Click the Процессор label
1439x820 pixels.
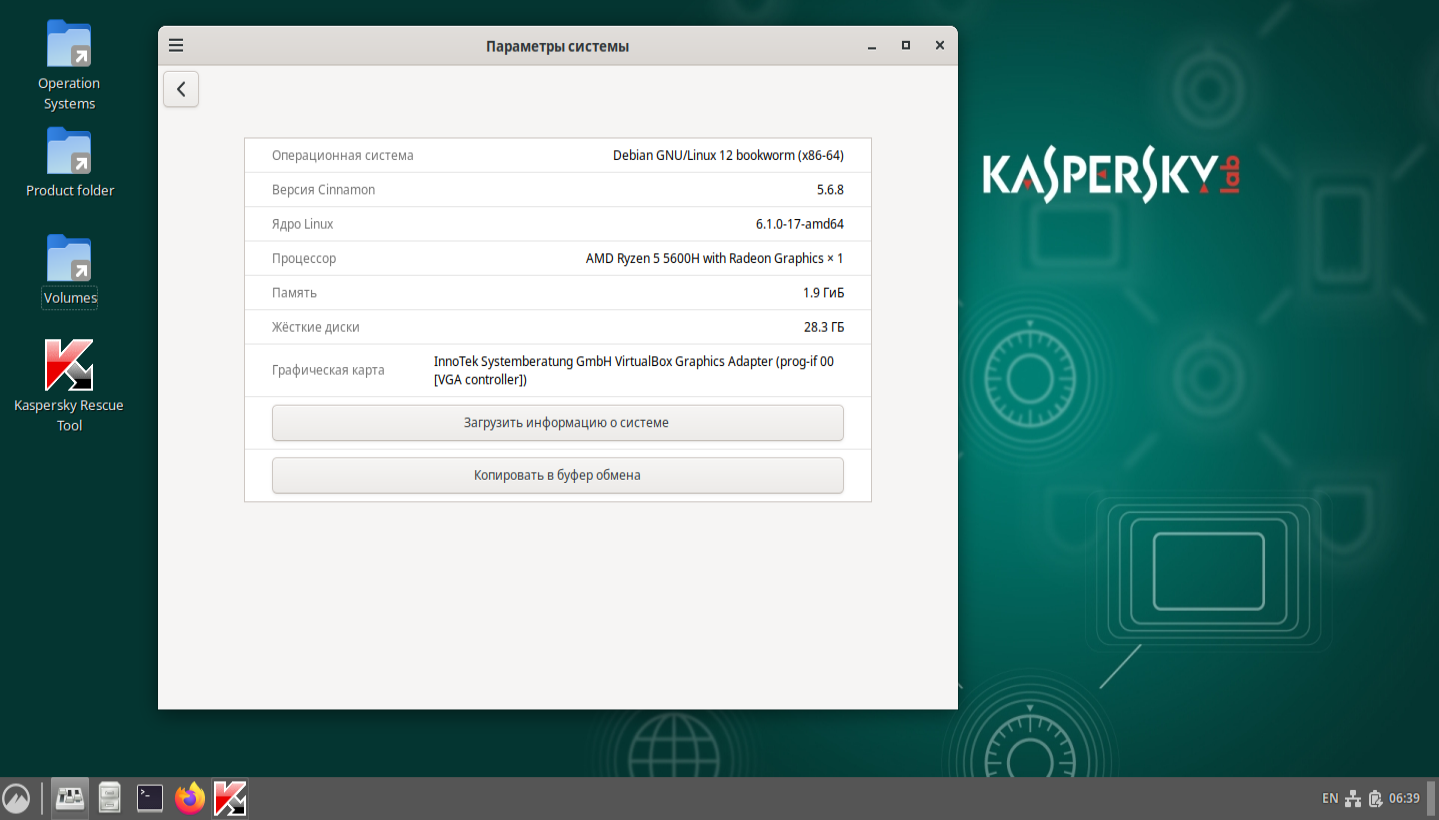[304, 258]
